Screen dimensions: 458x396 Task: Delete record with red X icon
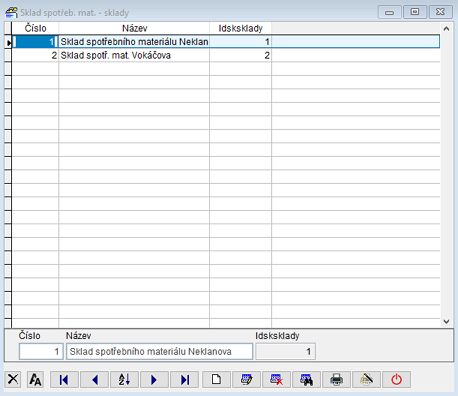pyautogui.click(x=276, y=379)
